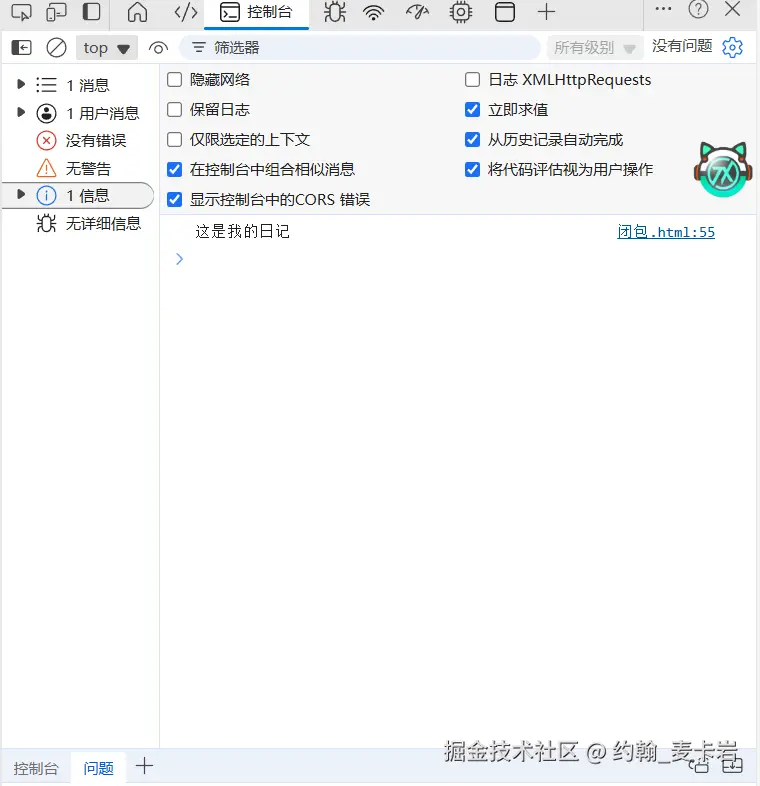Open source link 闭包.html:55

tap(666, 232)
